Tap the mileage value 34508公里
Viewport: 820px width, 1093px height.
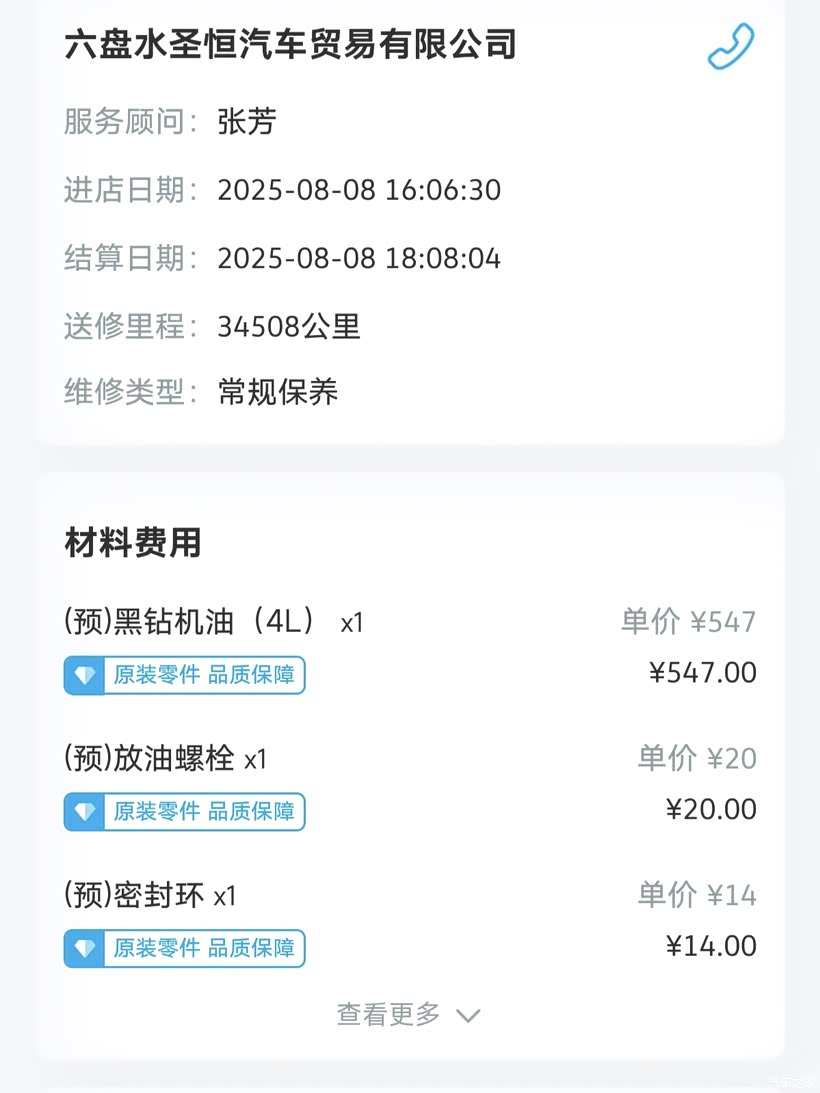pyautogui.click(x=289, y=326)
